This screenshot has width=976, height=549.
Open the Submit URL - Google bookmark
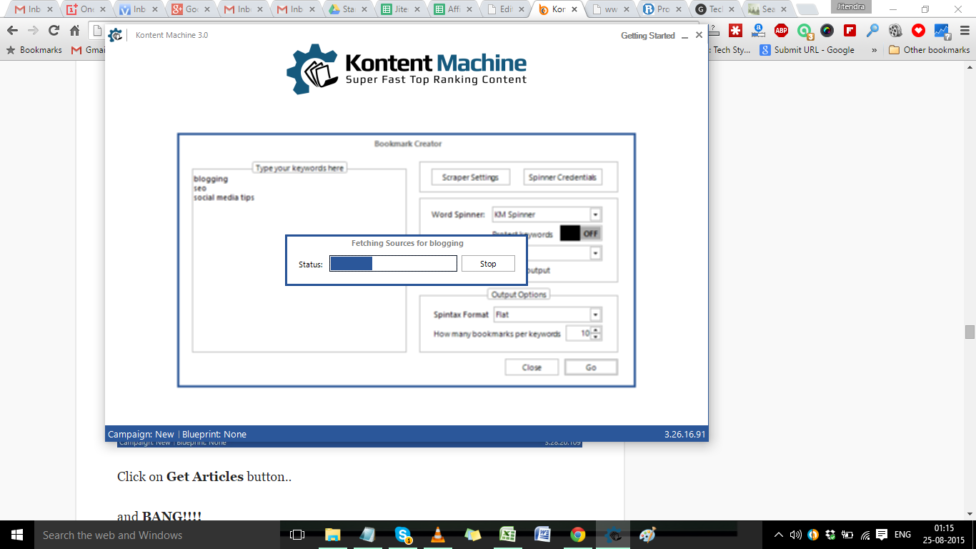coord(807,50)
